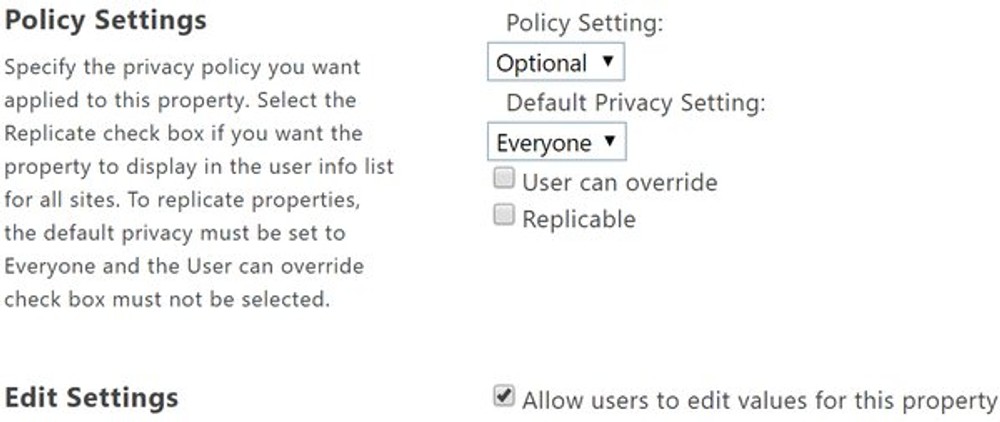Click the selected value "Optional" in the dropdown
Viewport: 1000px width, 422px height.
[x=541, y=63]
